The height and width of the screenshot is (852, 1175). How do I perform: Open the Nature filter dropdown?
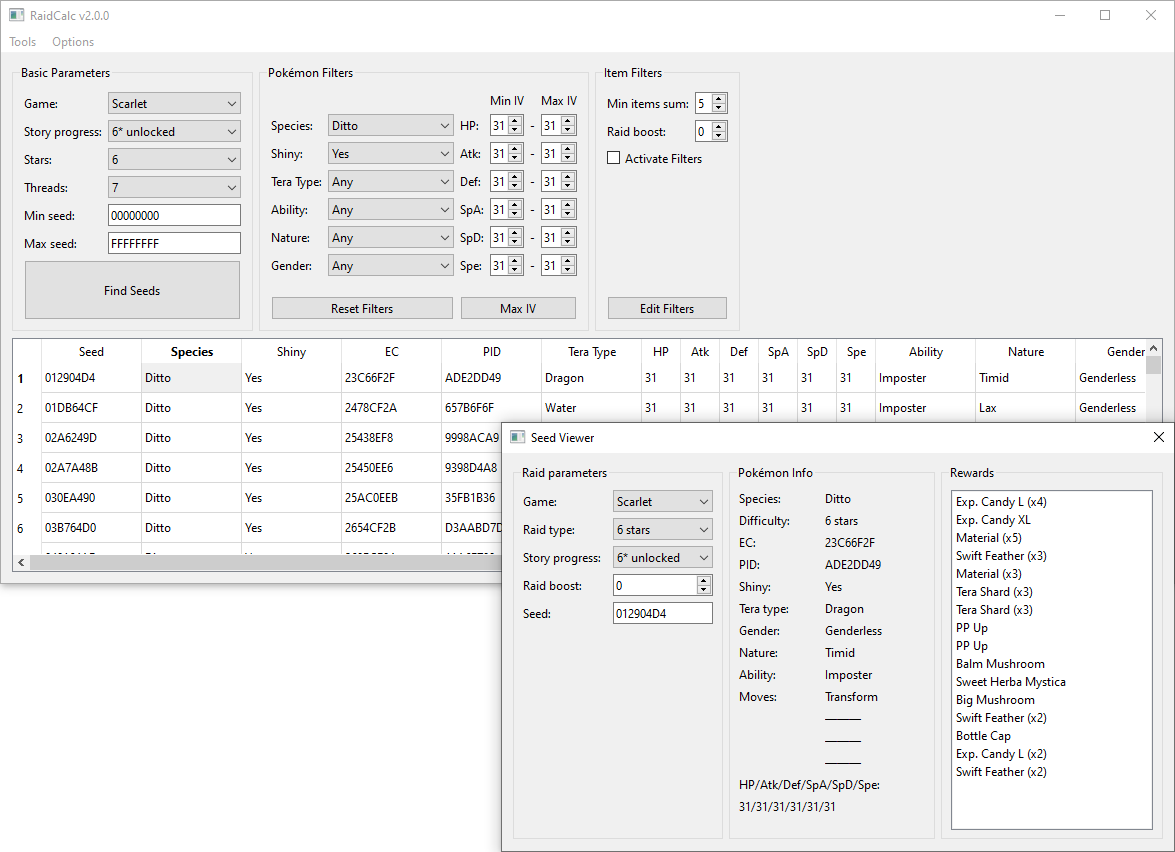tap(390, 238)
